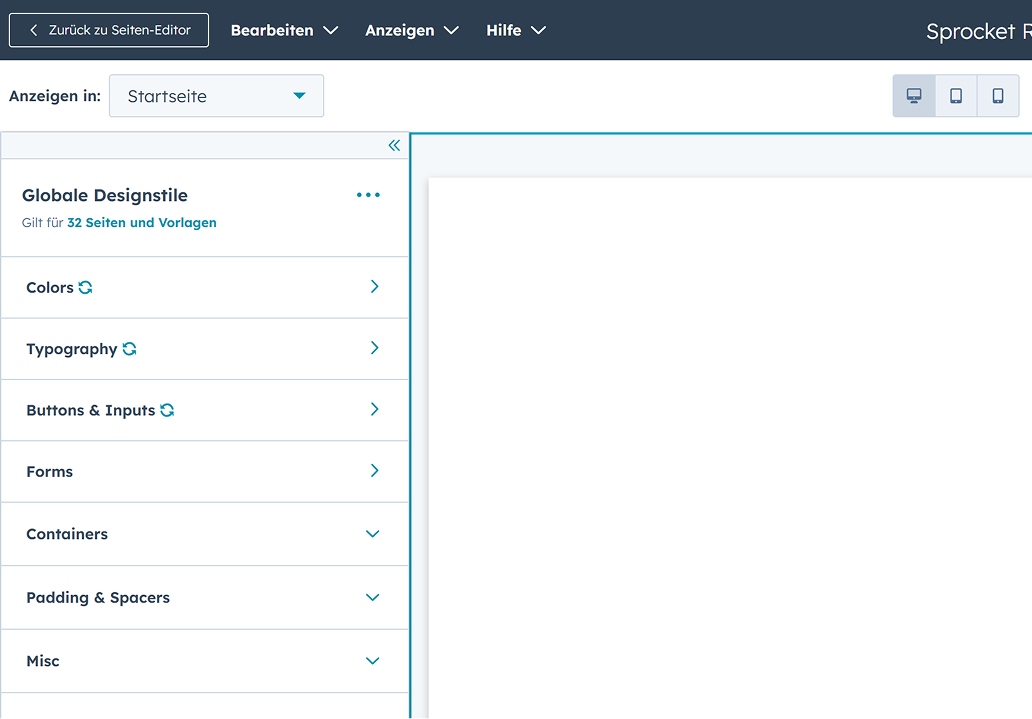1032x719 pixels.
Task: Open the 32 Seiten und Vorlagen link
Action: pos(141,223)
